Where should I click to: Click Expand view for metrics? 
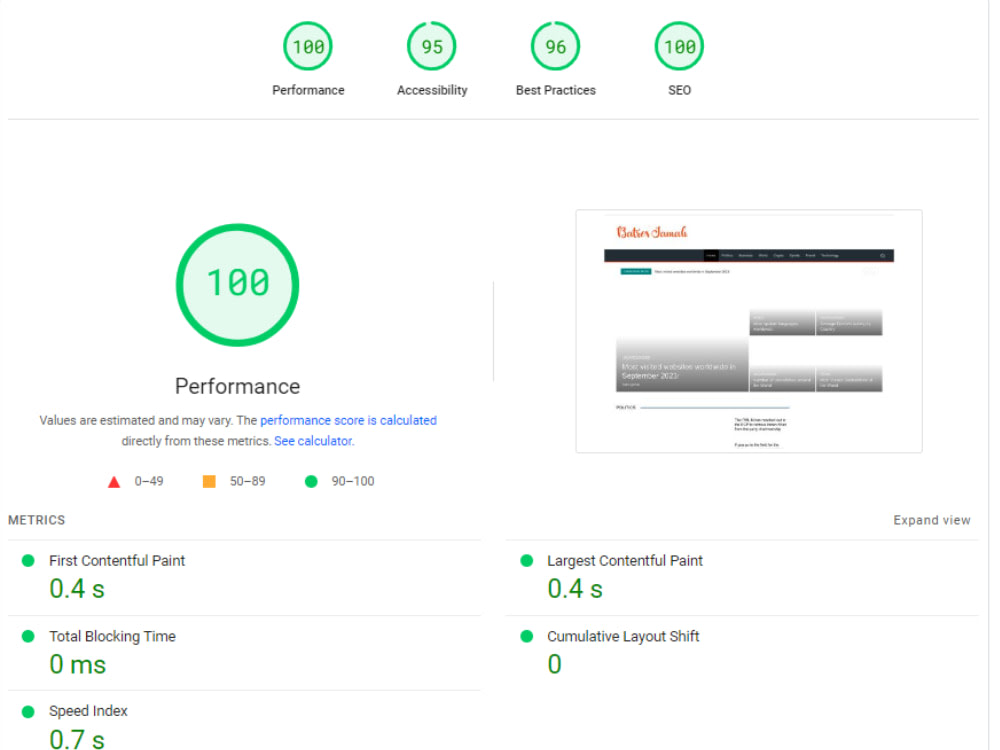pos(932,520)
